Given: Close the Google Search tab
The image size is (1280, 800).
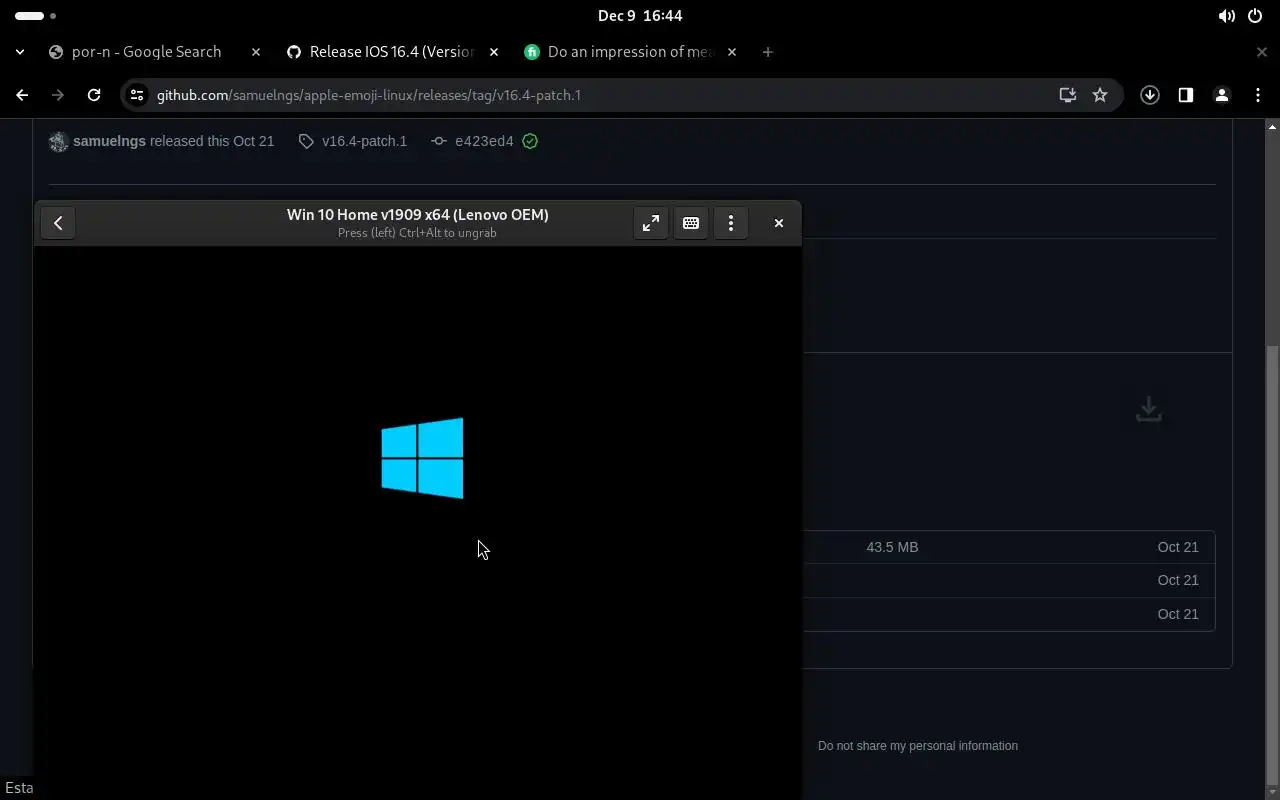Looking at the screenshot, I should (x=256, y=52).
